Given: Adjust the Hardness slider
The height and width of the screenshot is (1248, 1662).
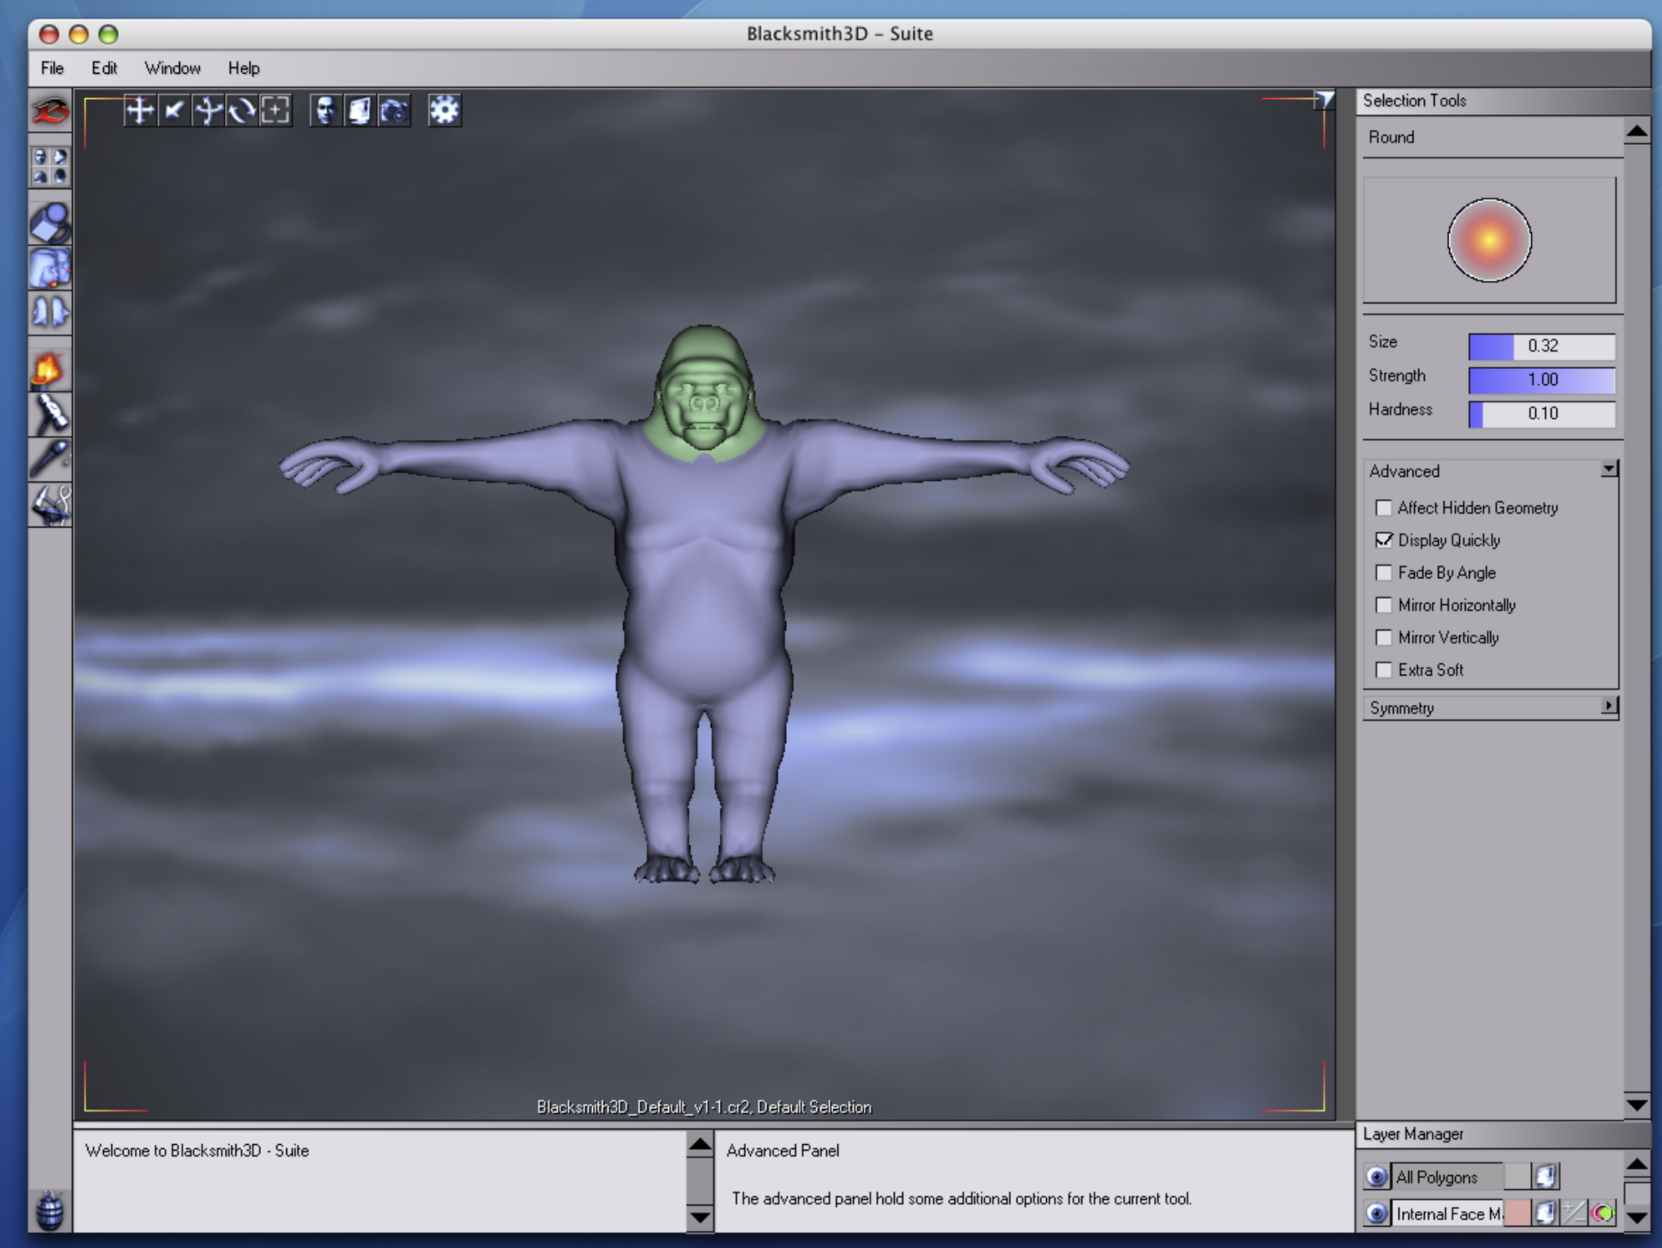Looking at the screenshot, I should click(x=1541, y=413).
